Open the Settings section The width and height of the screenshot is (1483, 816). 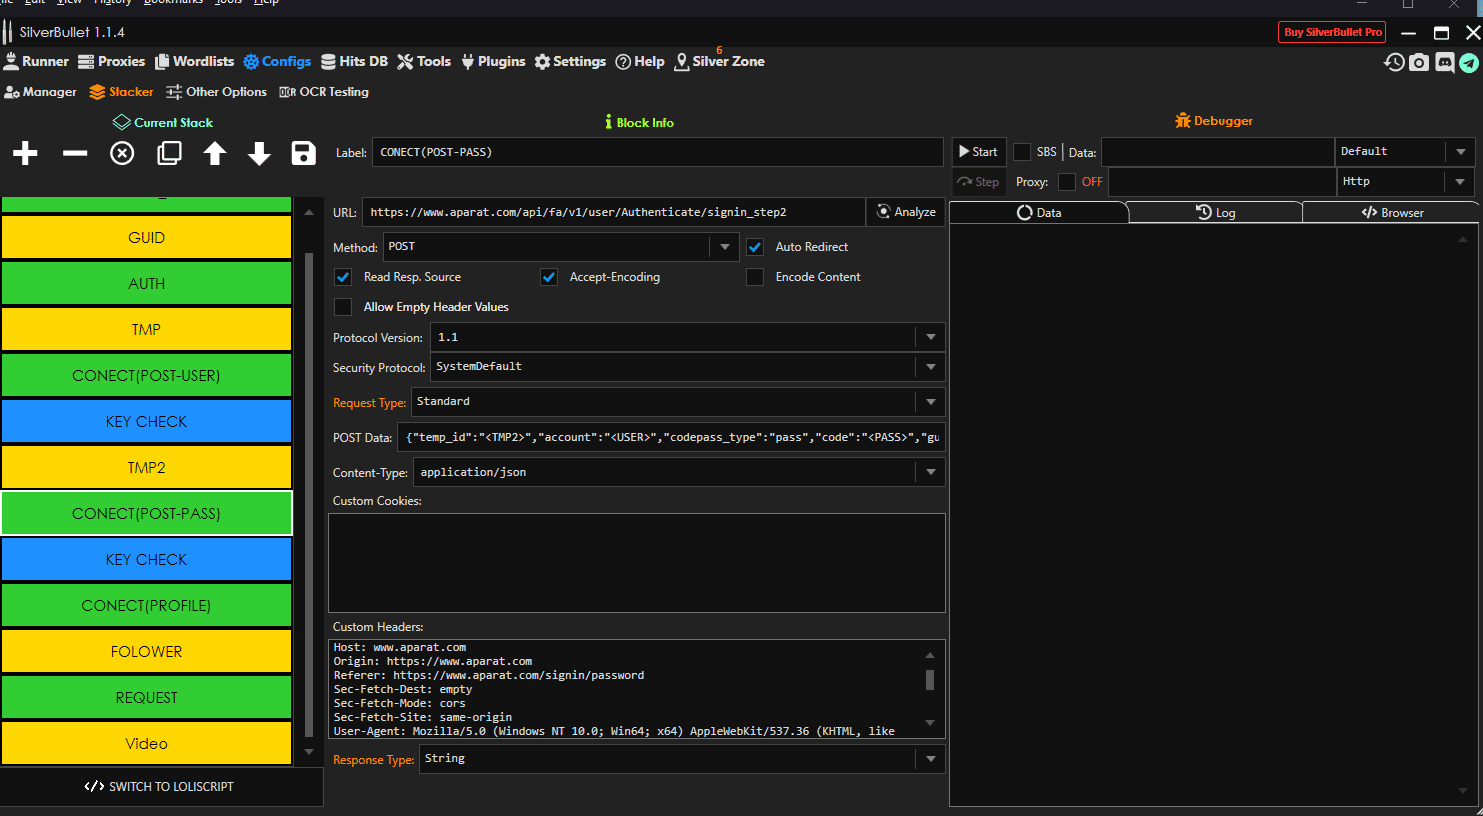570,61
